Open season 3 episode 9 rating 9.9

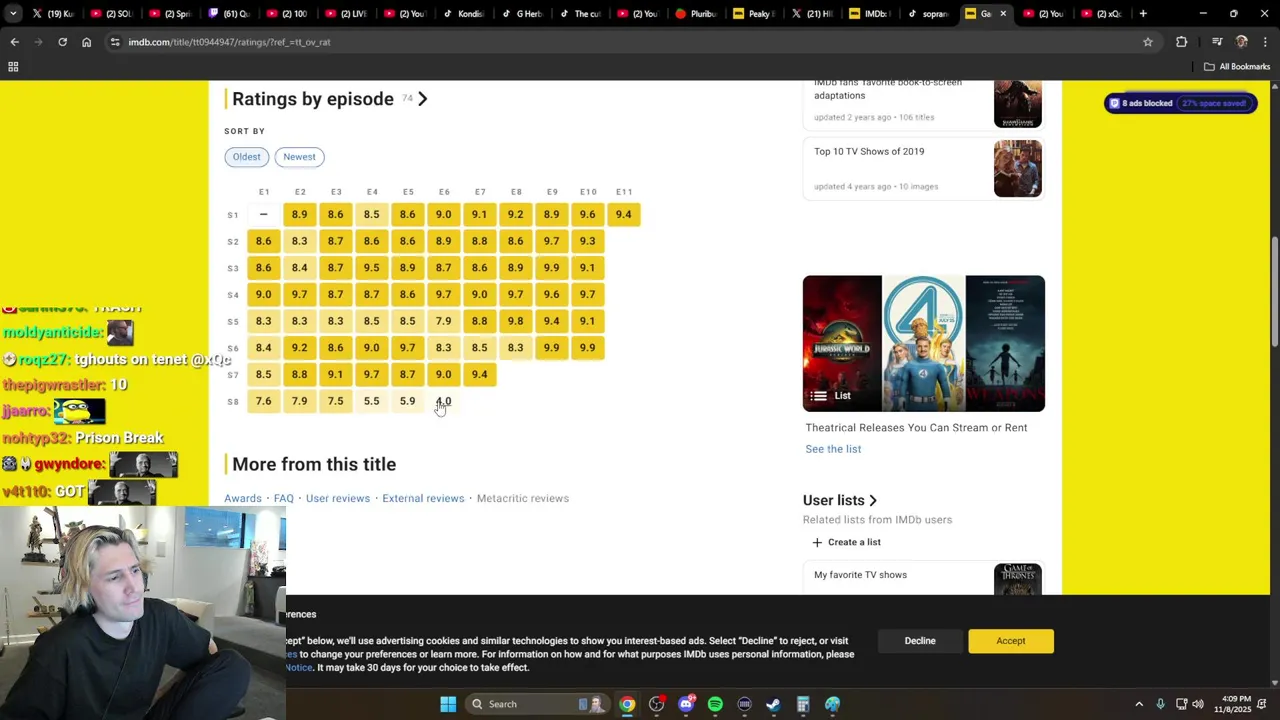pyautogui.click(x=552, y=268)
